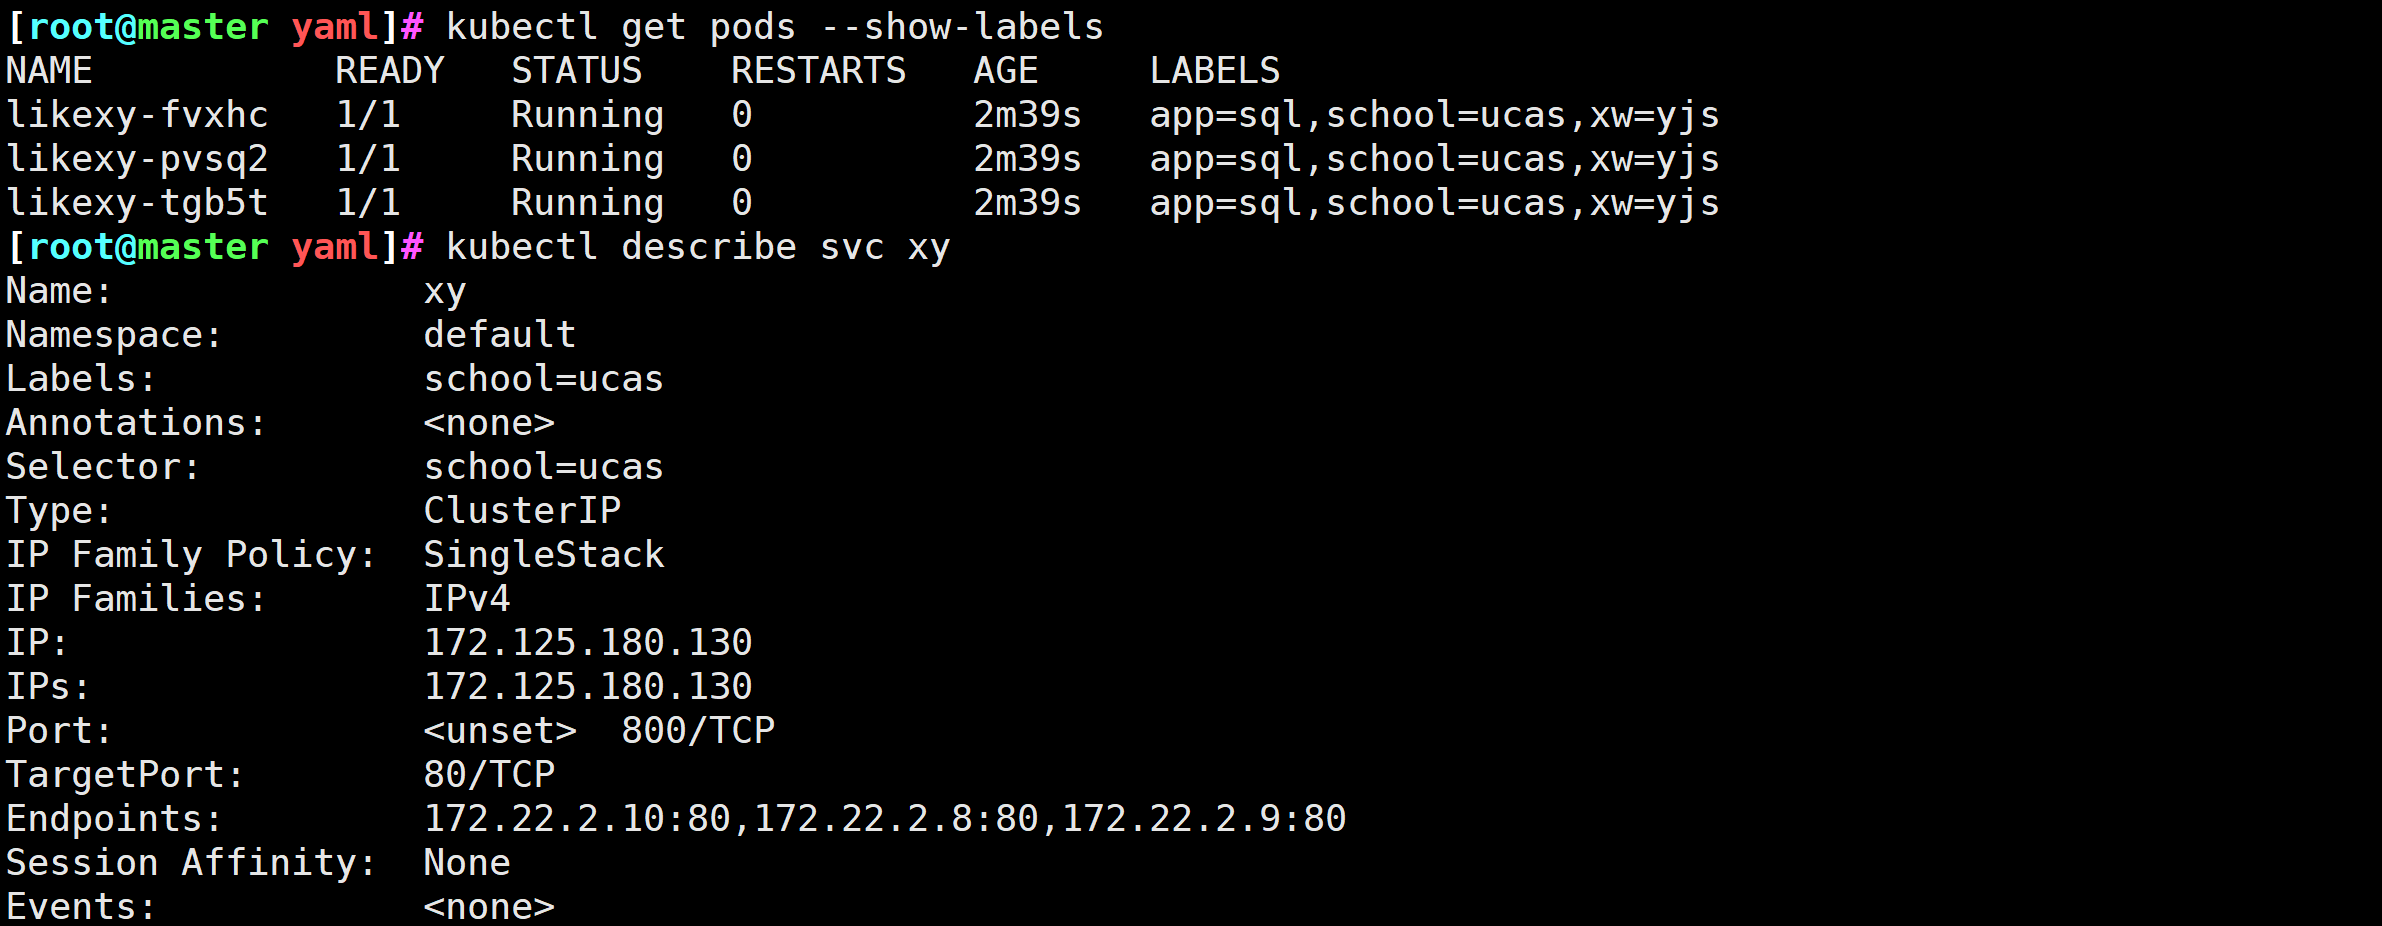Click the Namespace value default

coord(500,335)
